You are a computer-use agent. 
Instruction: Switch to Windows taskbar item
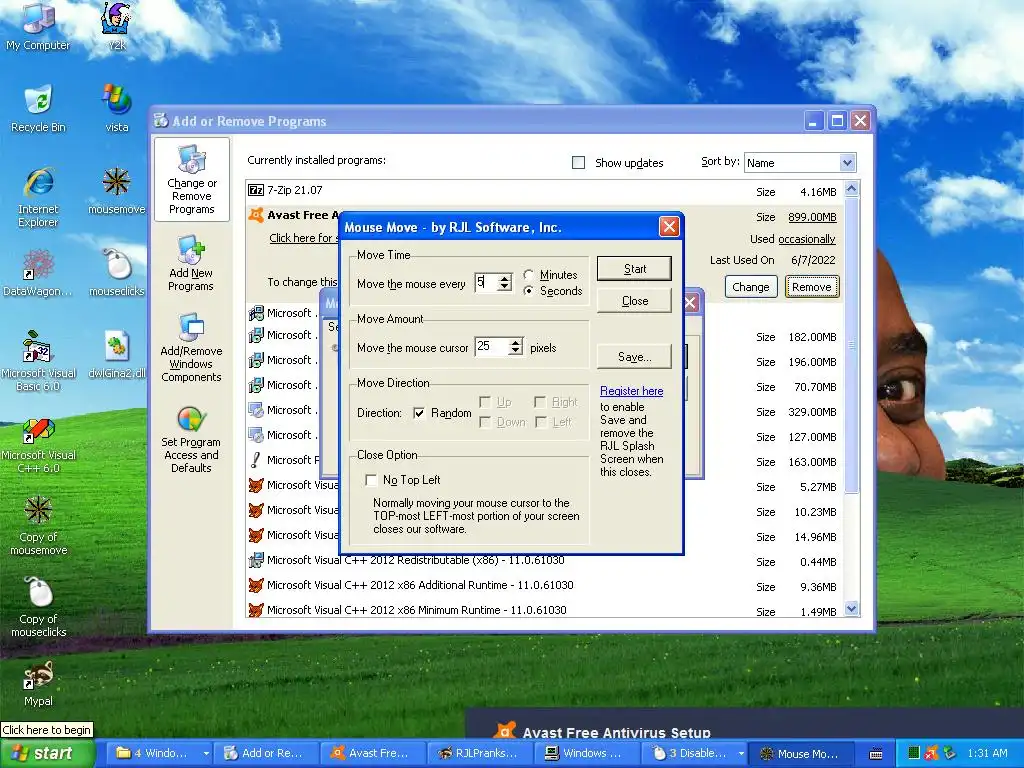coord(585,753)
